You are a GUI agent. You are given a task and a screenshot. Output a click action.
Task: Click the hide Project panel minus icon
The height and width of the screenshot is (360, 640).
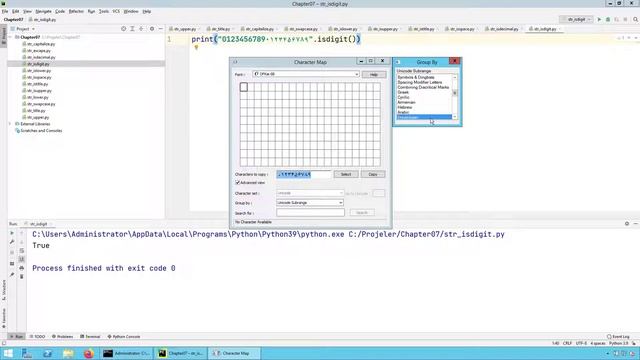[x=160, y=29]
